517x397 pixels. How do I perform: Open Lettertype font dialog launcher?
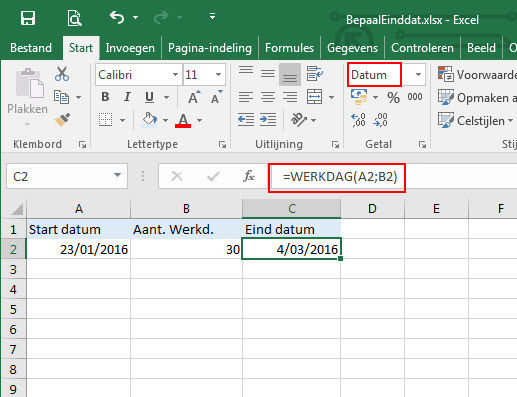pos(222,145)
